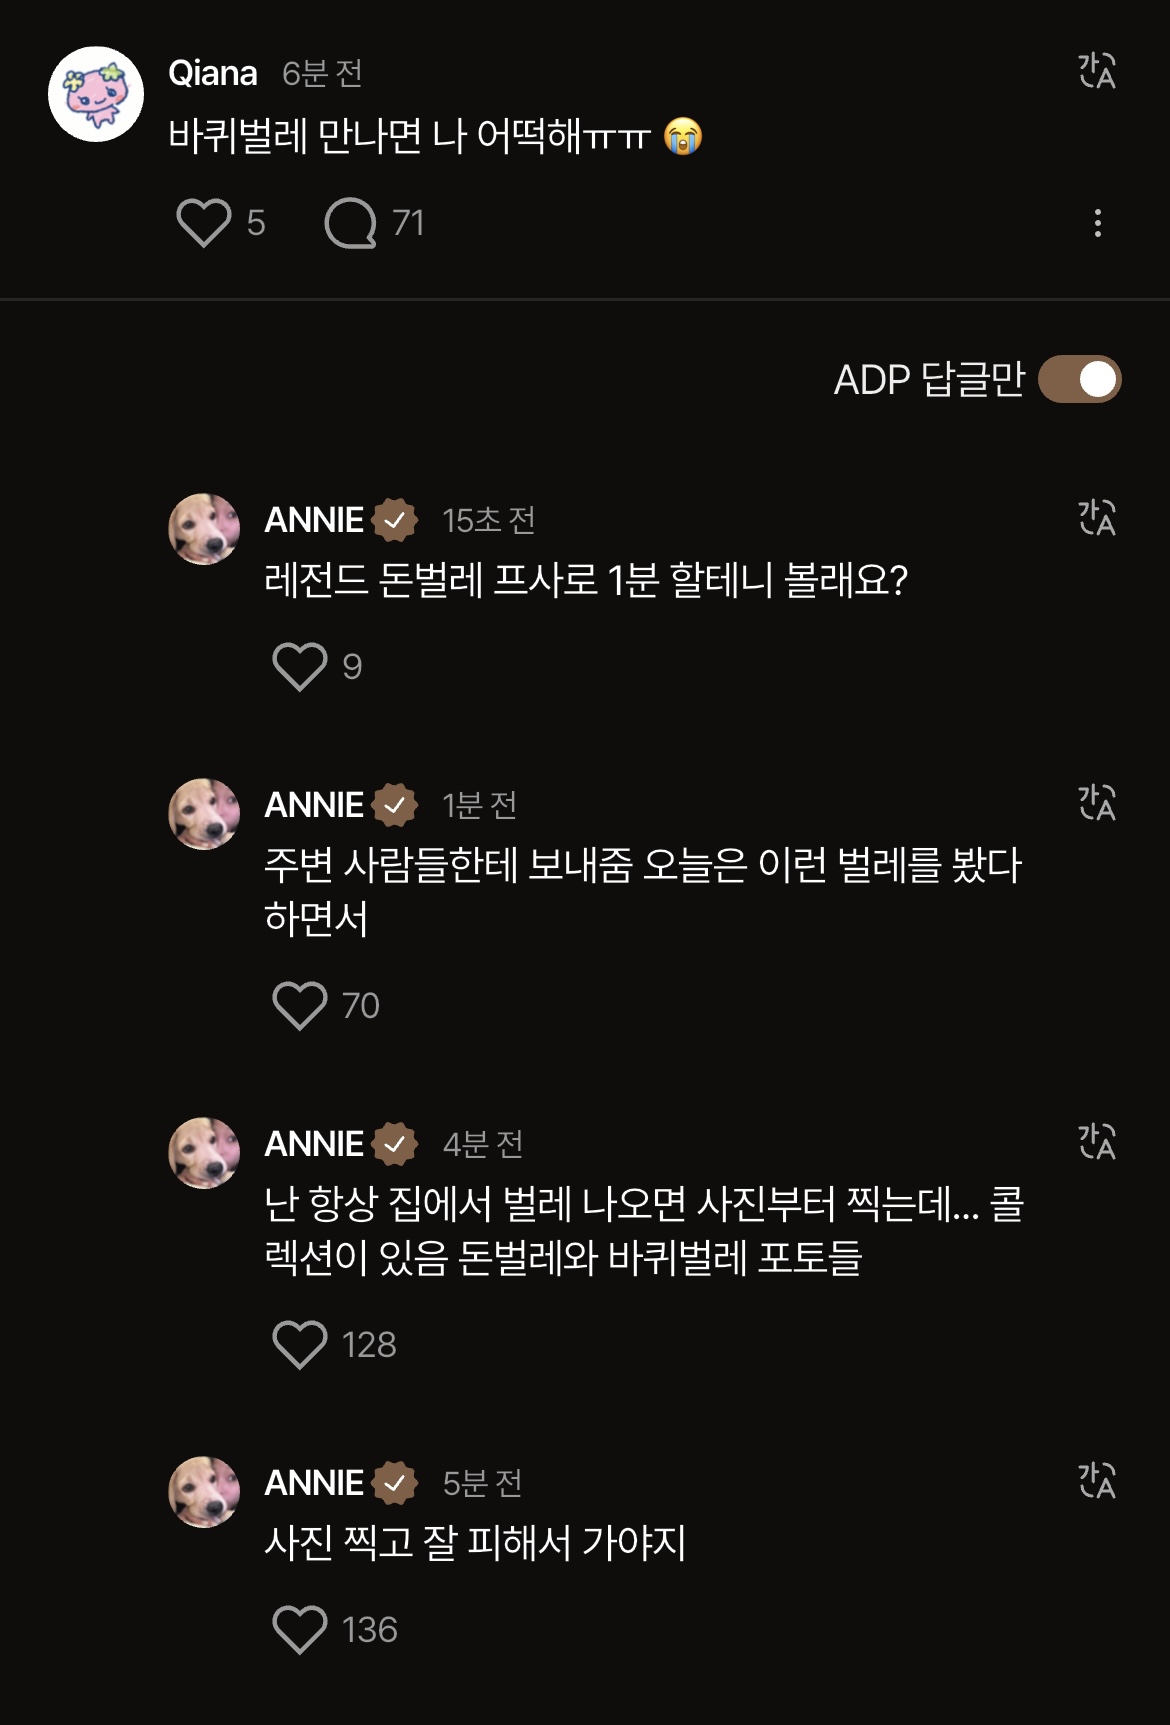This screenshot has width=1170, height=1725.
Task: Open ANNIE's avatar on the 15초 전 reply
Action: [x=204, y=529]
